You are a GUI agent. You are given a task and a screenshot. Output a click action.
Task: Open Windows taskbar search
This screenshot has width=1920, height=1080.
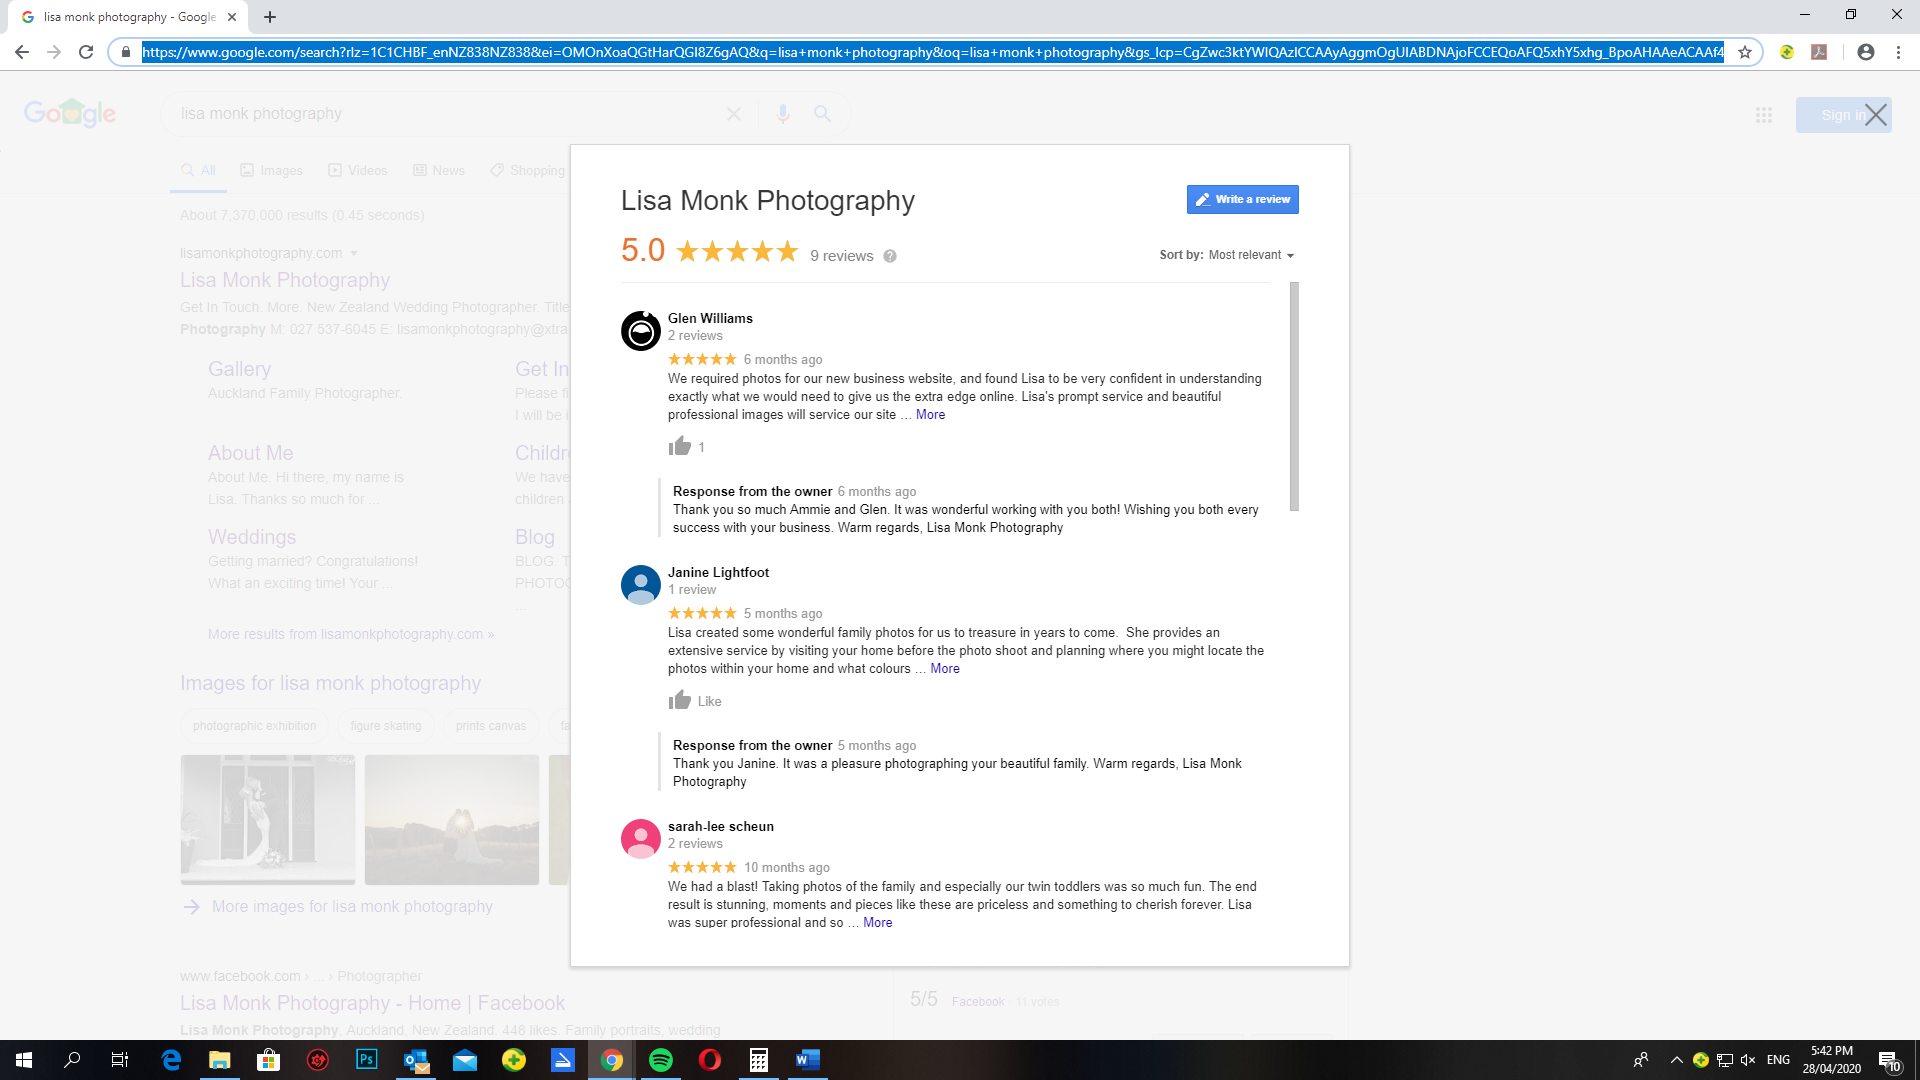[x=72, y=1060]
